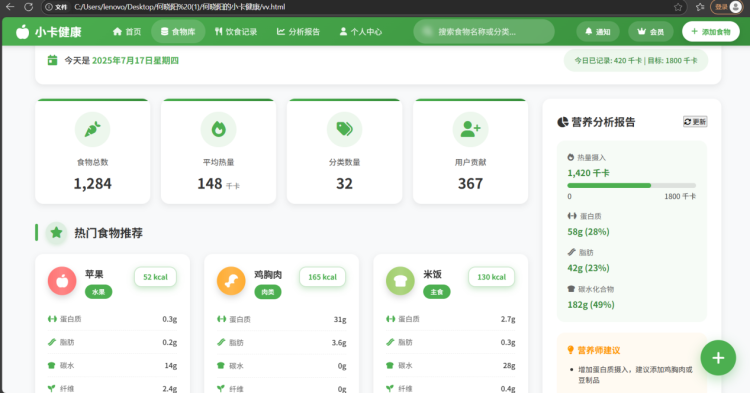Click the user-plus icon in 用户贡献 card
The height and width of the screenshot is (393, 750).
470,129
